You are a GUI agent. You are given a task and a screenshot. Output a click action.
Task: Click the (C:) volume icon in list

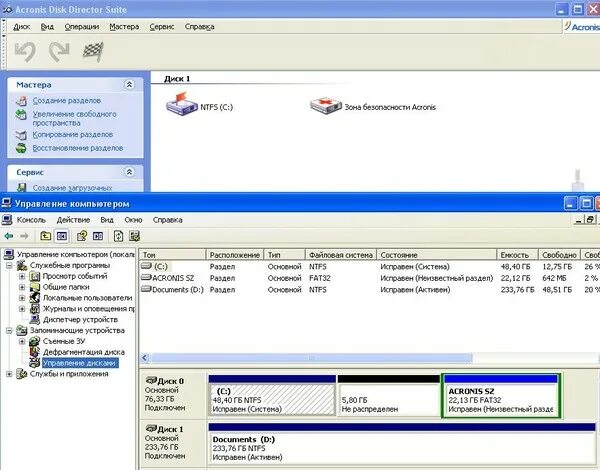pos(146,266)
